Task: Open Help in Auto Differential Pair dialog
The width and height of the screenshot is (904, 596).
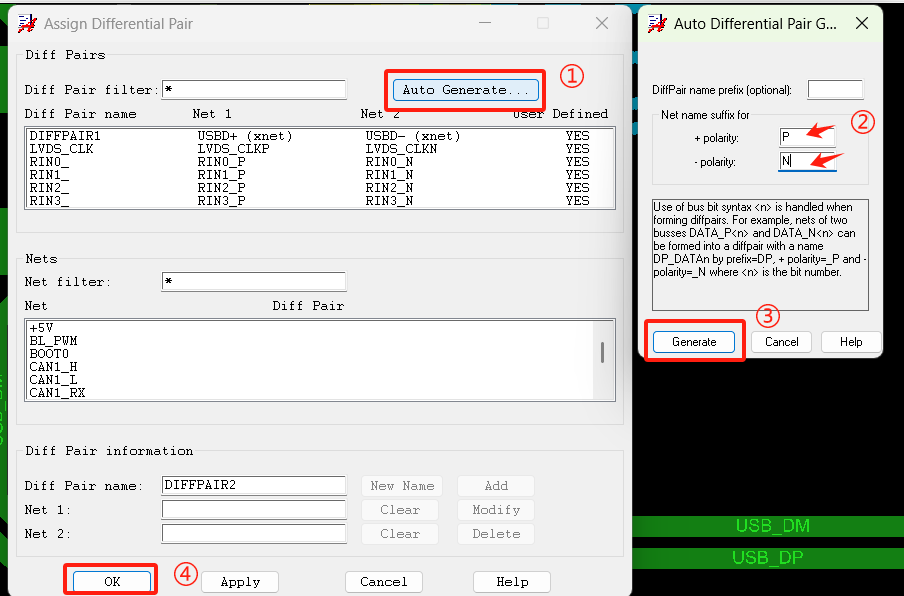Action: [850, 342]
